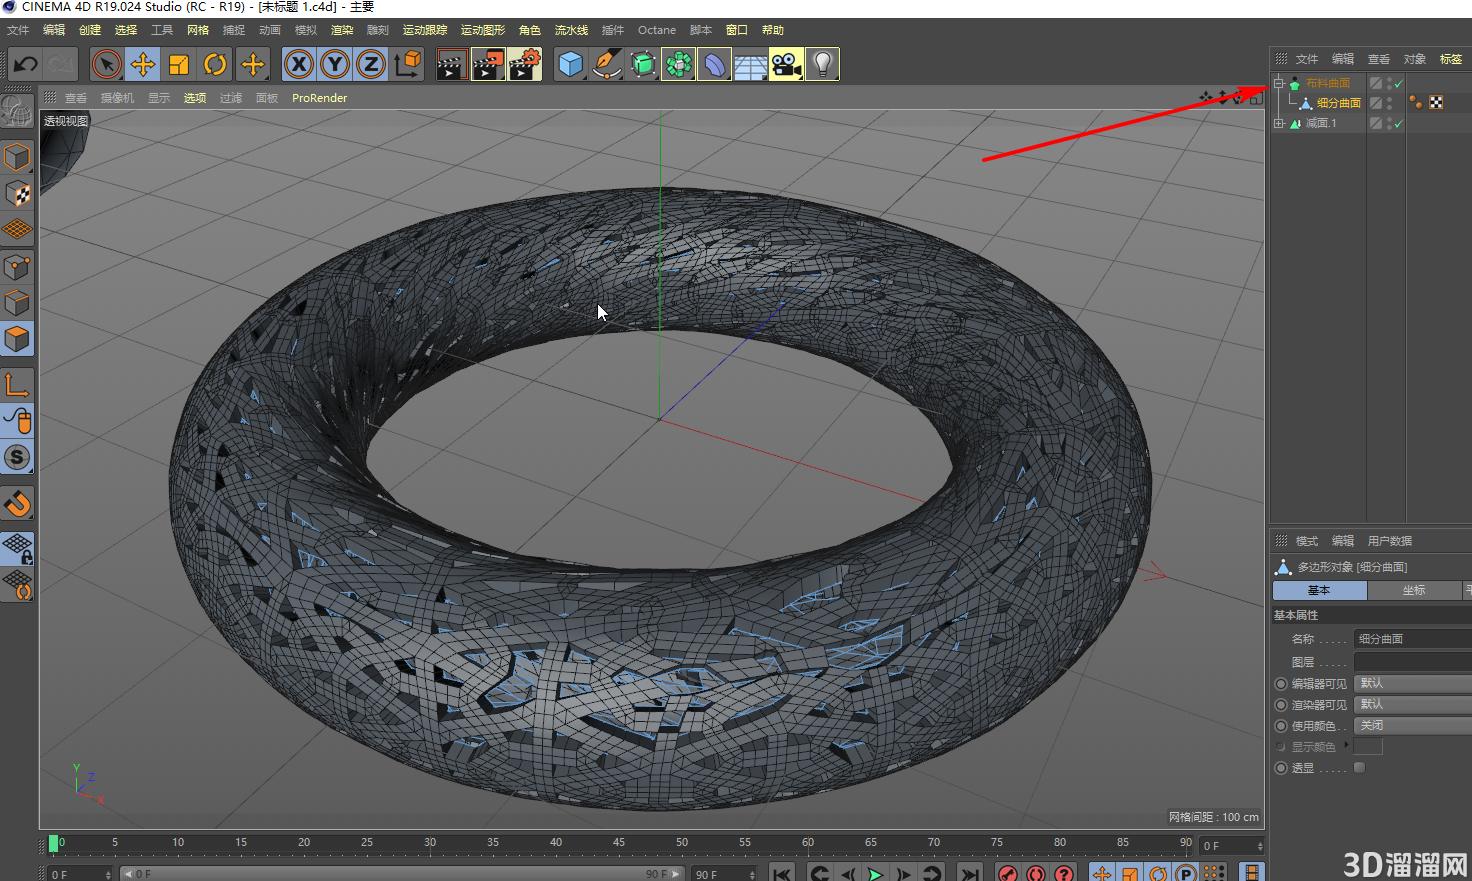Image resolution: width=1472 pixels, height=881 pixels.
Task: Add a Camera object
Action: click(786, 65)
